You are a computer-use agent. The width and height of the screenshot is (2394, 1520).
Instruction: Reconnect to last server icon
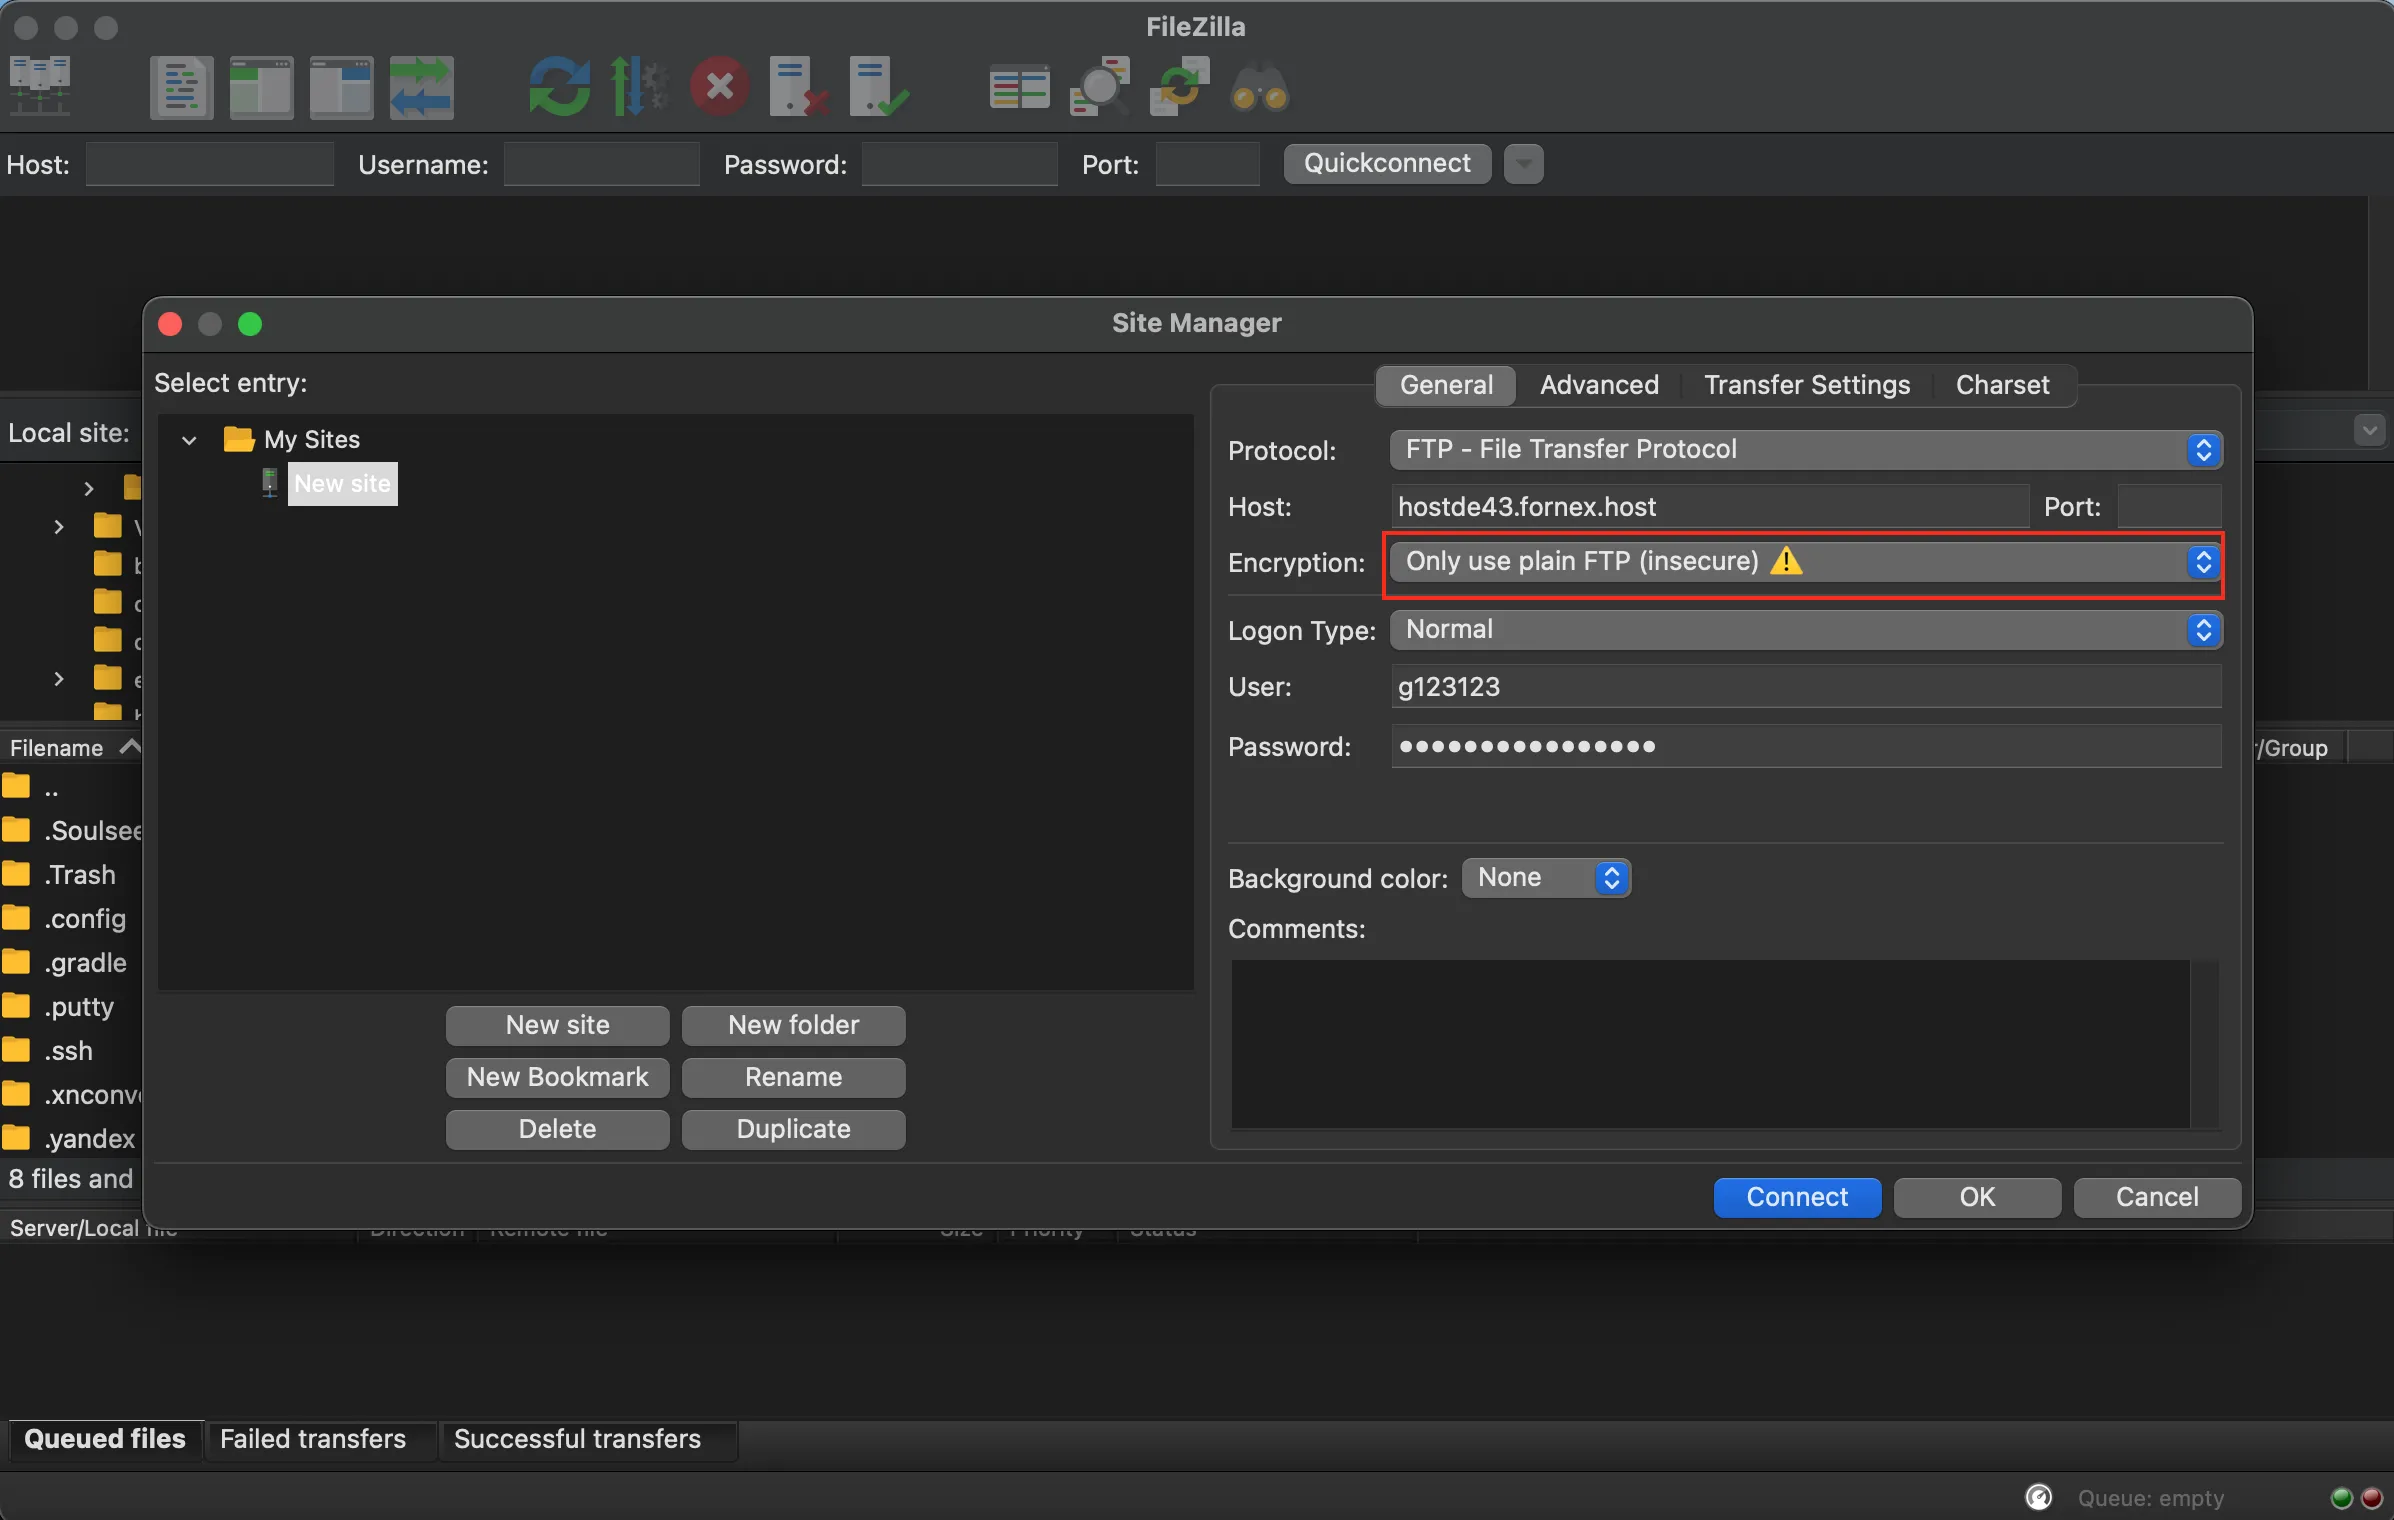[x=879, y=87]
